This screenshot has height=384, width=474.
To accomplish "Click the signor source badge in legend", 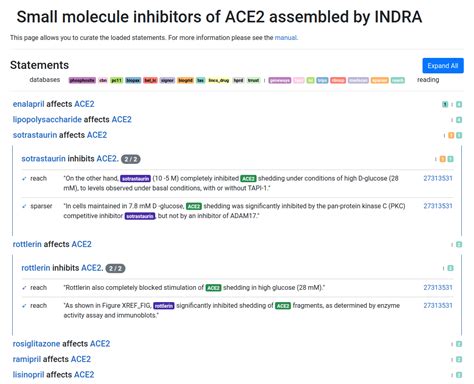I will coord(167,80).
